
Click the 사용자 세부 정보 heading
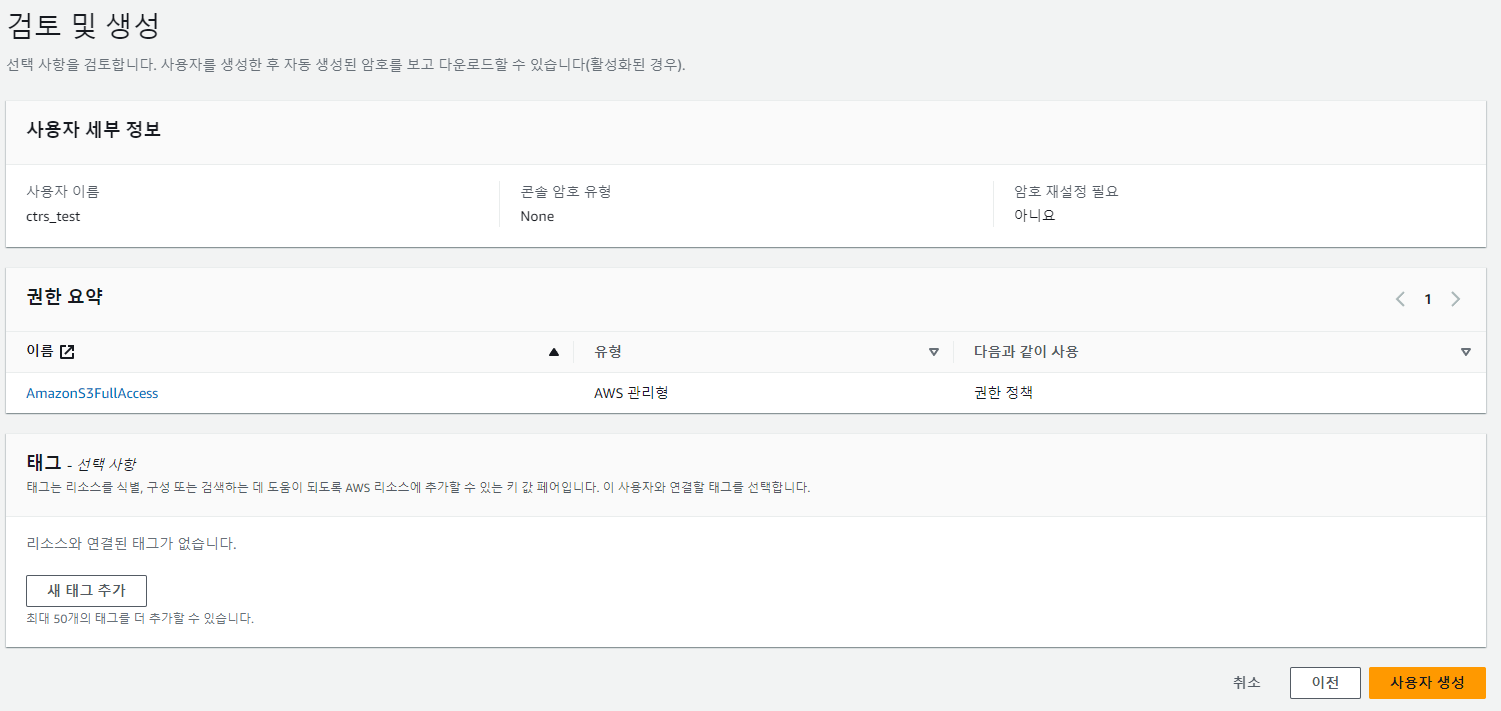[94, 130]
